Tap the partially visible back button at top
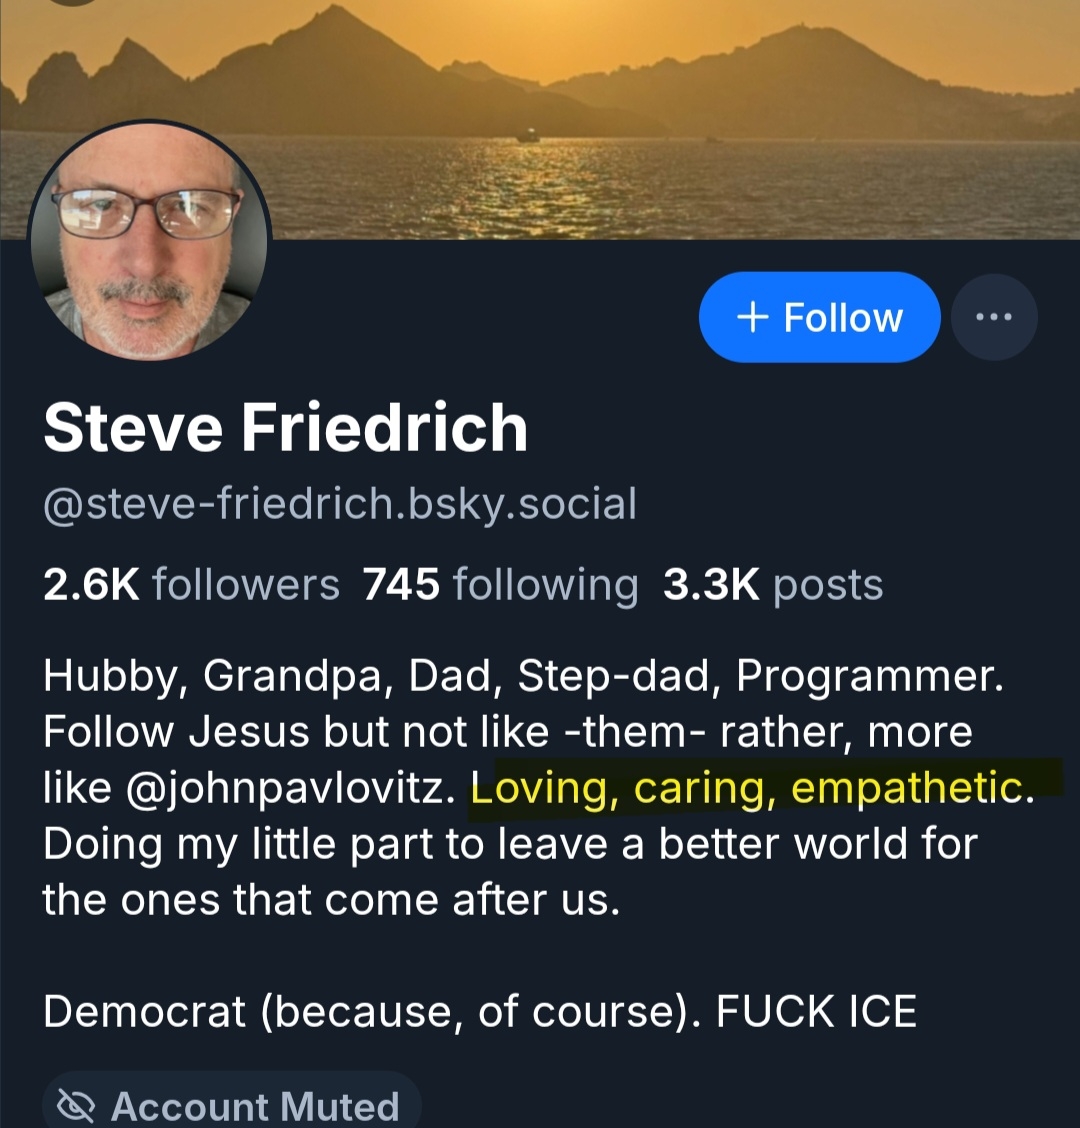The image size is (1080, 1128). pos(74,2)
